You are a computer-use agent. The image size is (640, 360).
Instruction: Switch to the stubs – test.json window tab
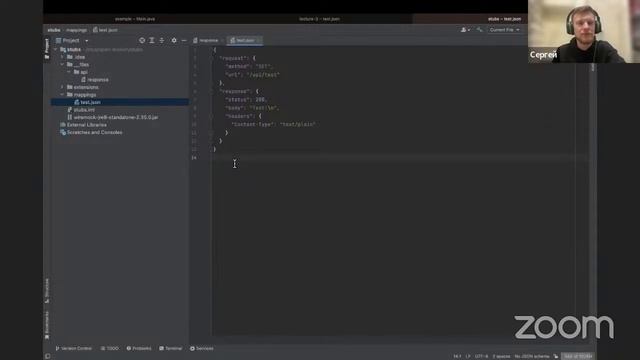(504, 19)
